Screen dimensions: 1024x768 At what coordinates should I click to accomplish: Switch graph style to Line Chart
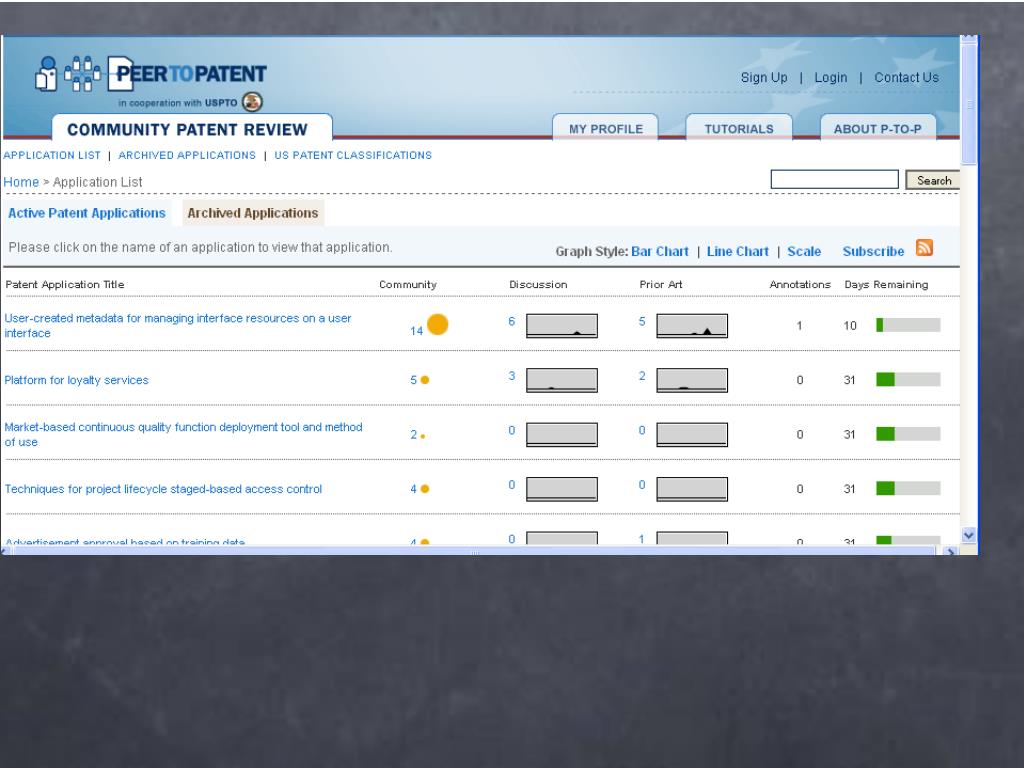tap(737, 251)
